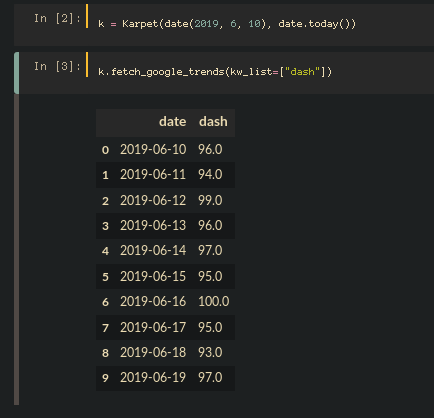Collapse output via left gutter bar
The height and width of the screenshot is (418, 434).
click(16, 249)
